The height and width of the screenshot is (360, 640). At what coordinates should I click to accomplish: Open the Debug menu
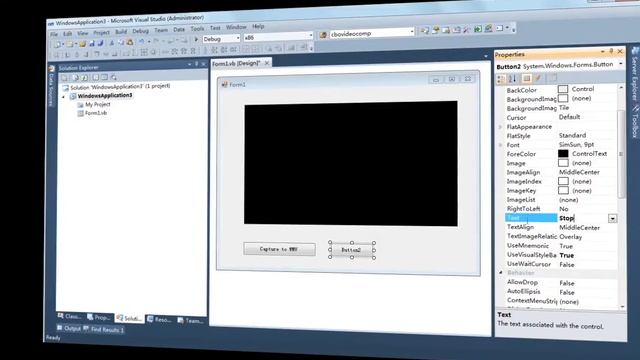(x=140, y=31)
